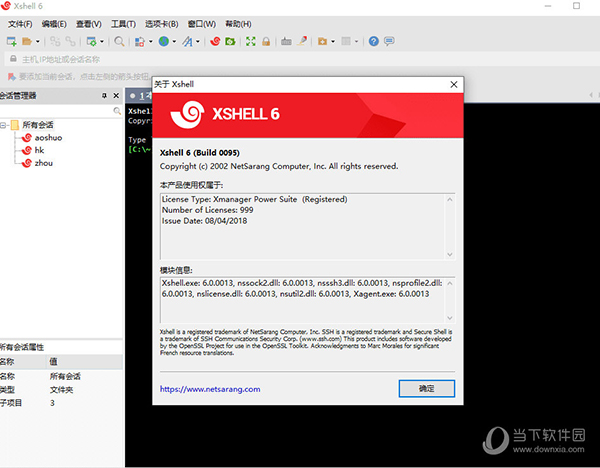Click the Open folder toolbar icon

coord(27,41)
